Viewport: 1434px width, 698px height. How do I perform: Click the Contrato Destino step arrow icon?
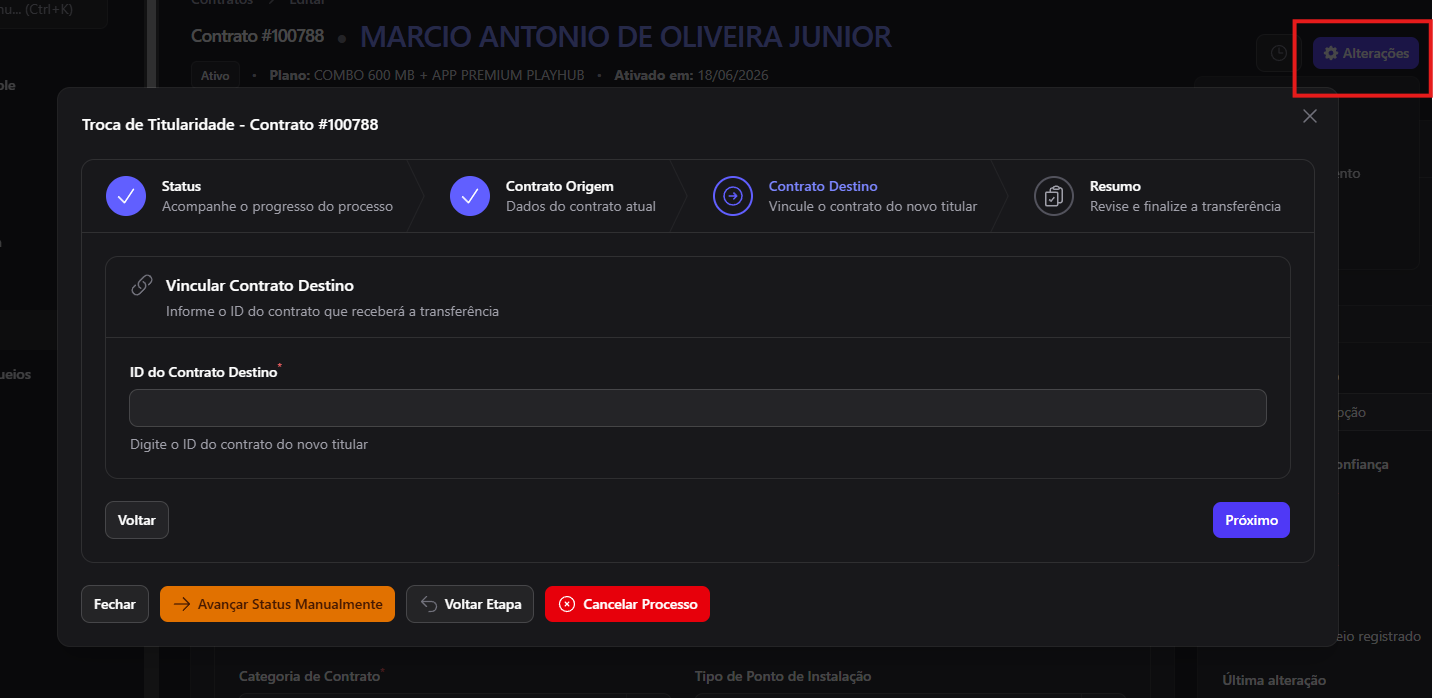click(733, 196)
